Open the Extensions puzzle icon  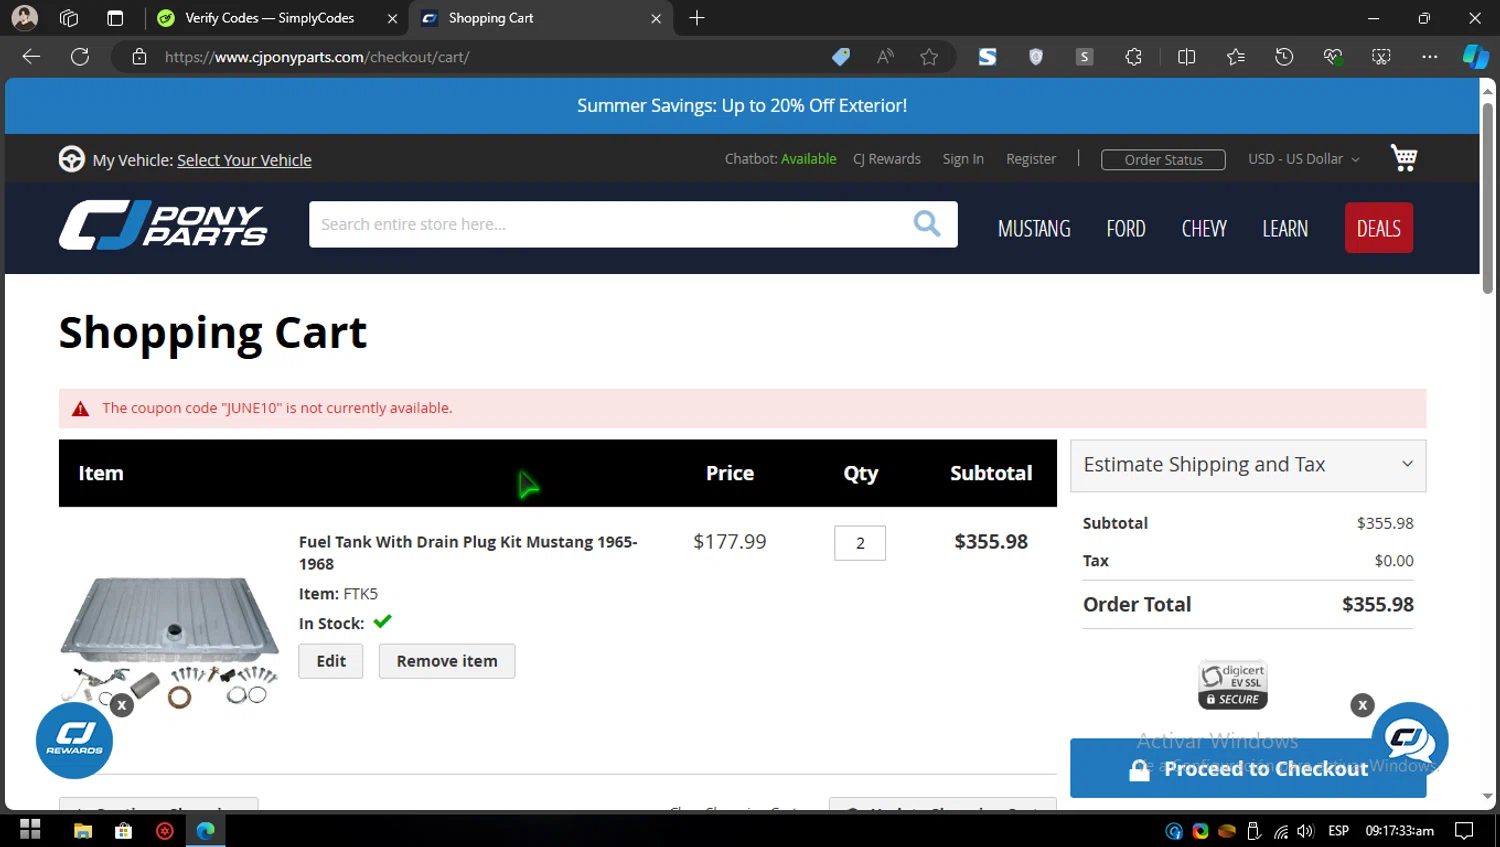coord(1133,57)
